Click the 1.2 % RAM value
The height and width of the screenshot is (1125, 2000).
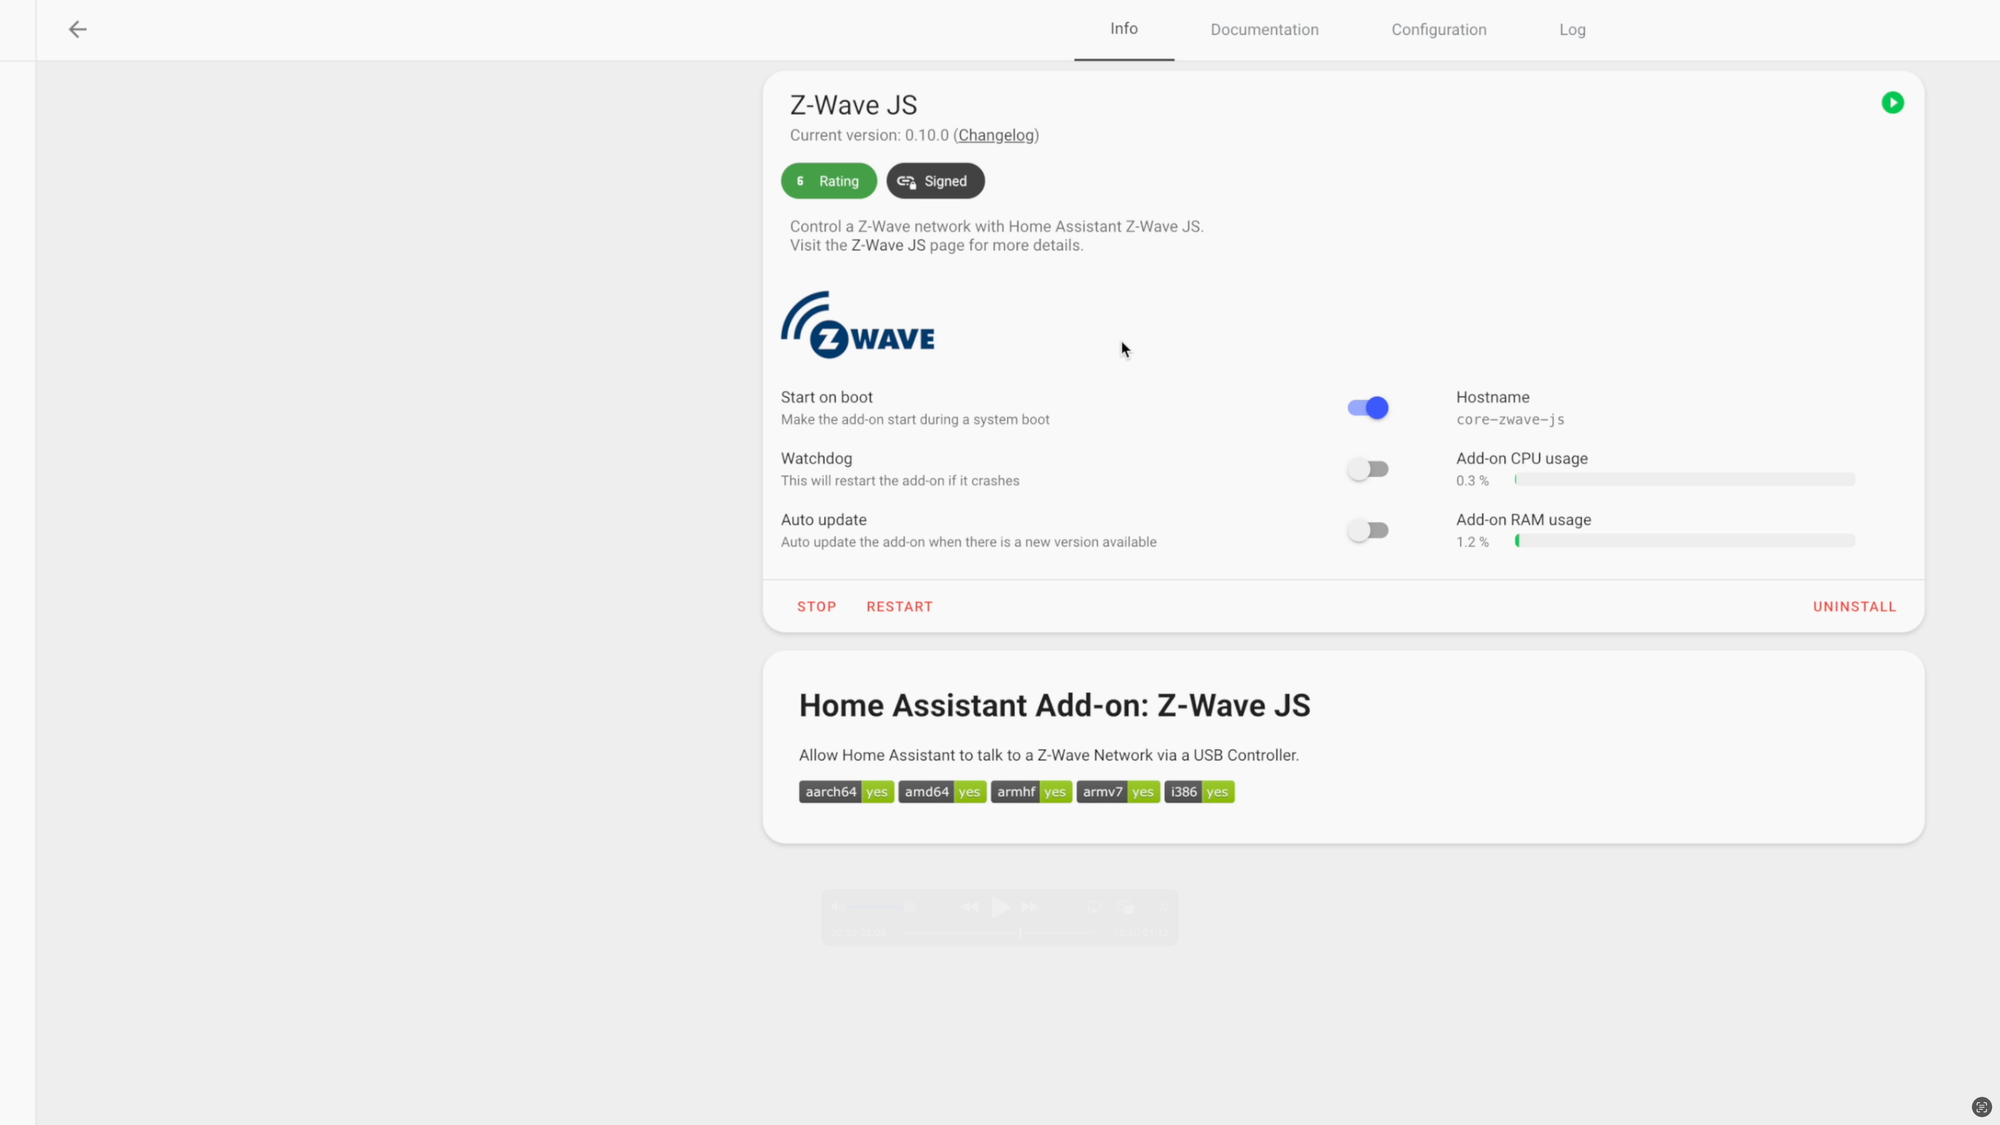pos(1472,542)
